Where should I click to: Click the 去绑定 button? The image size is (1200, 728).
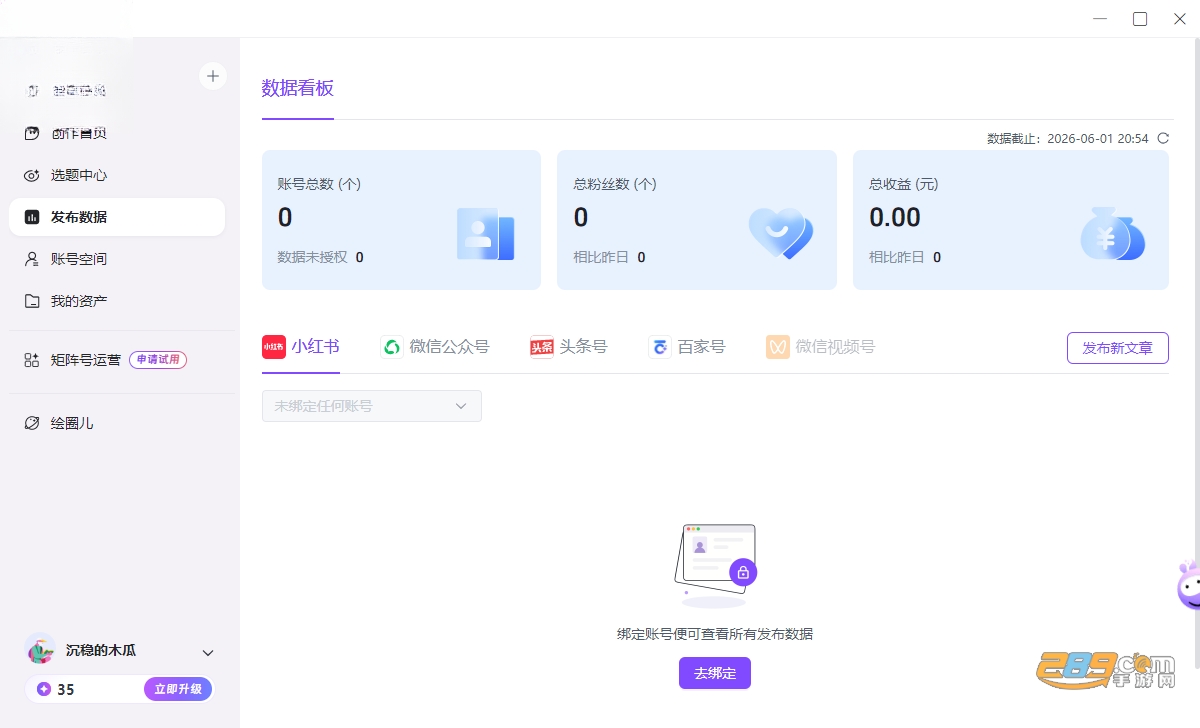tap(715, 673)
